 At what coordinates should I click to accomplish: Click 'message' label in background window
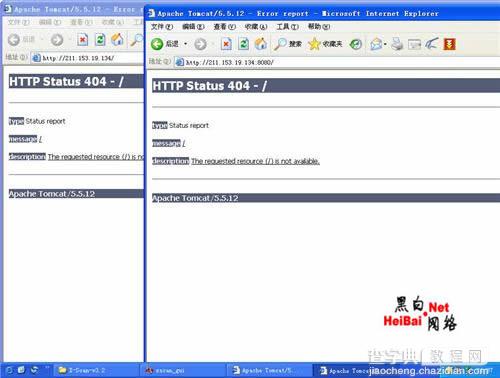point(23,139)
